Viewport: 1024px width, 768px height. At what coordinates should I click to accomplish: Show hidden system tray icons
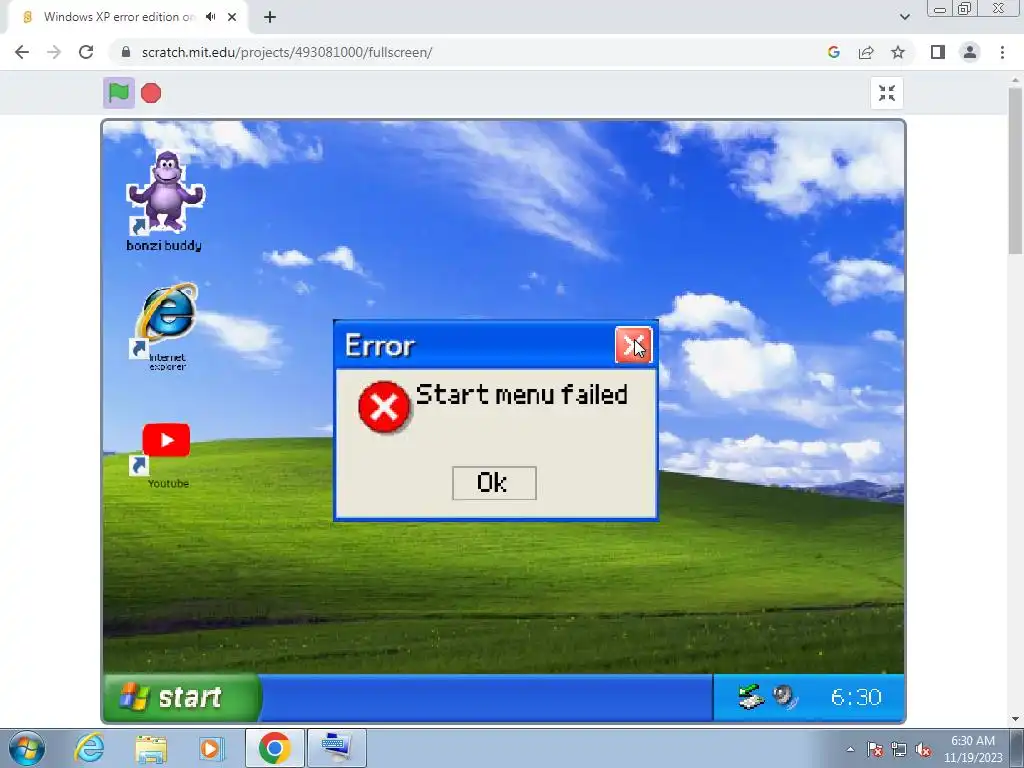[x=850, y=749]
